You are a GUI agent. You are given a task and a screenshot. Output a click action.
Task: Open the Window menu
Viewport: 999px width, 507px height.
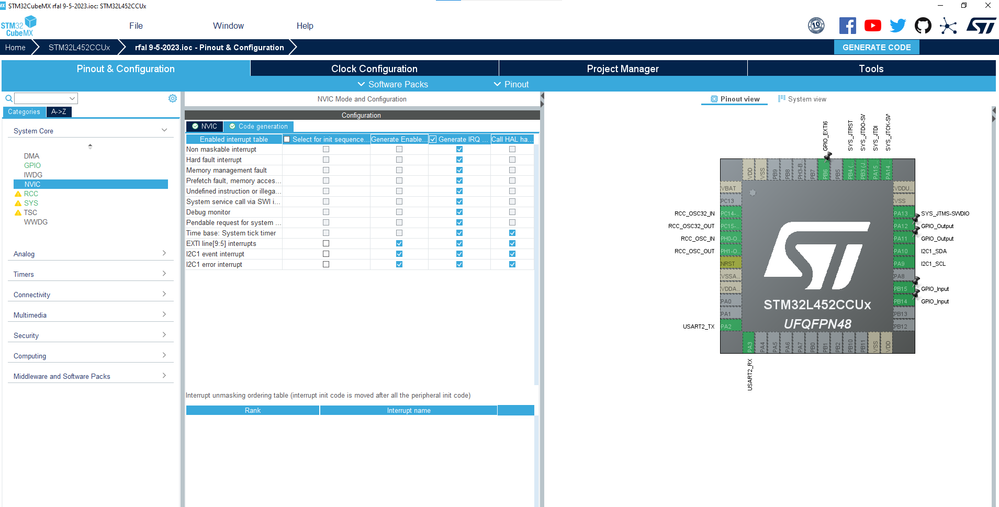(x=228, y=26)
